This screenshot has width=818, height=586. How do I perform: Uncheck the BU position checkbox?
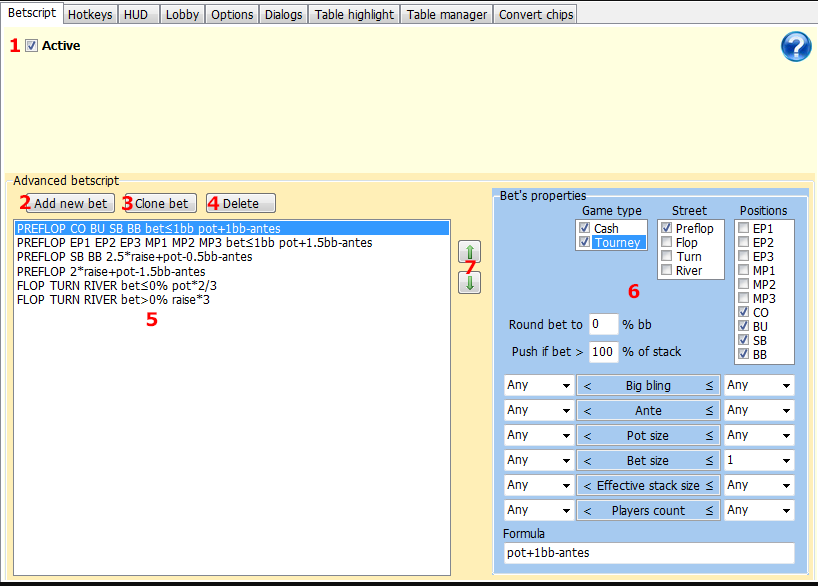(x=744, y=326)
